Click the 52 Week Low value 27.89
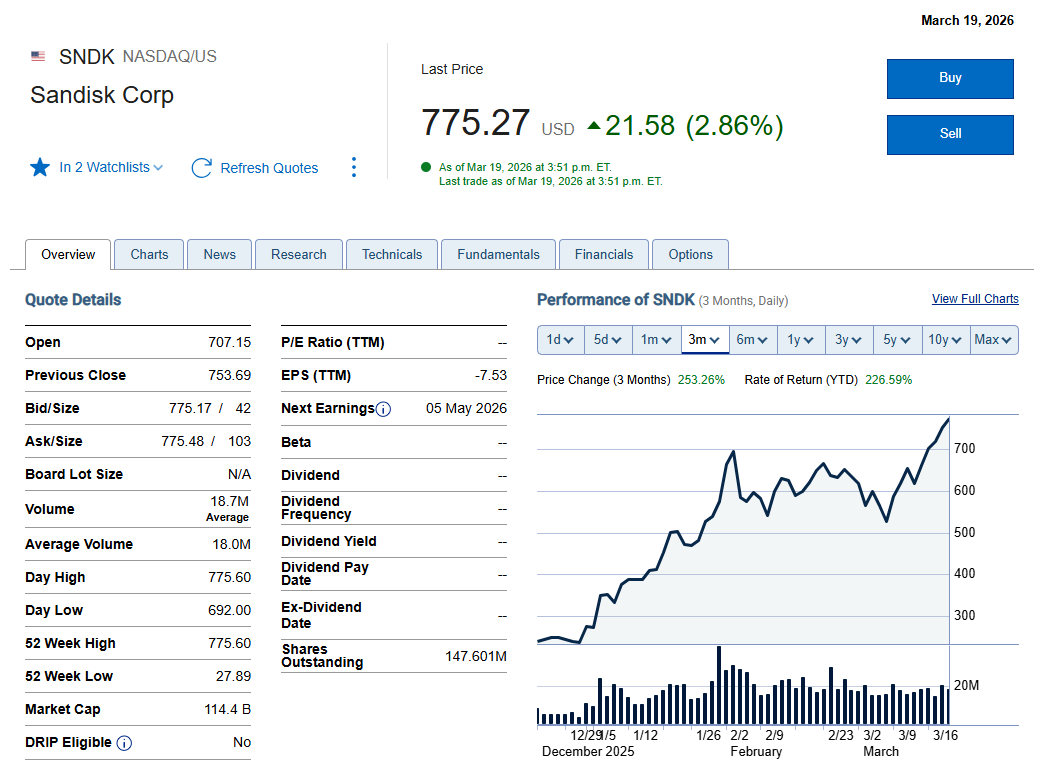Viewport: 1041px width, 777px height. [x=233, y=677]
